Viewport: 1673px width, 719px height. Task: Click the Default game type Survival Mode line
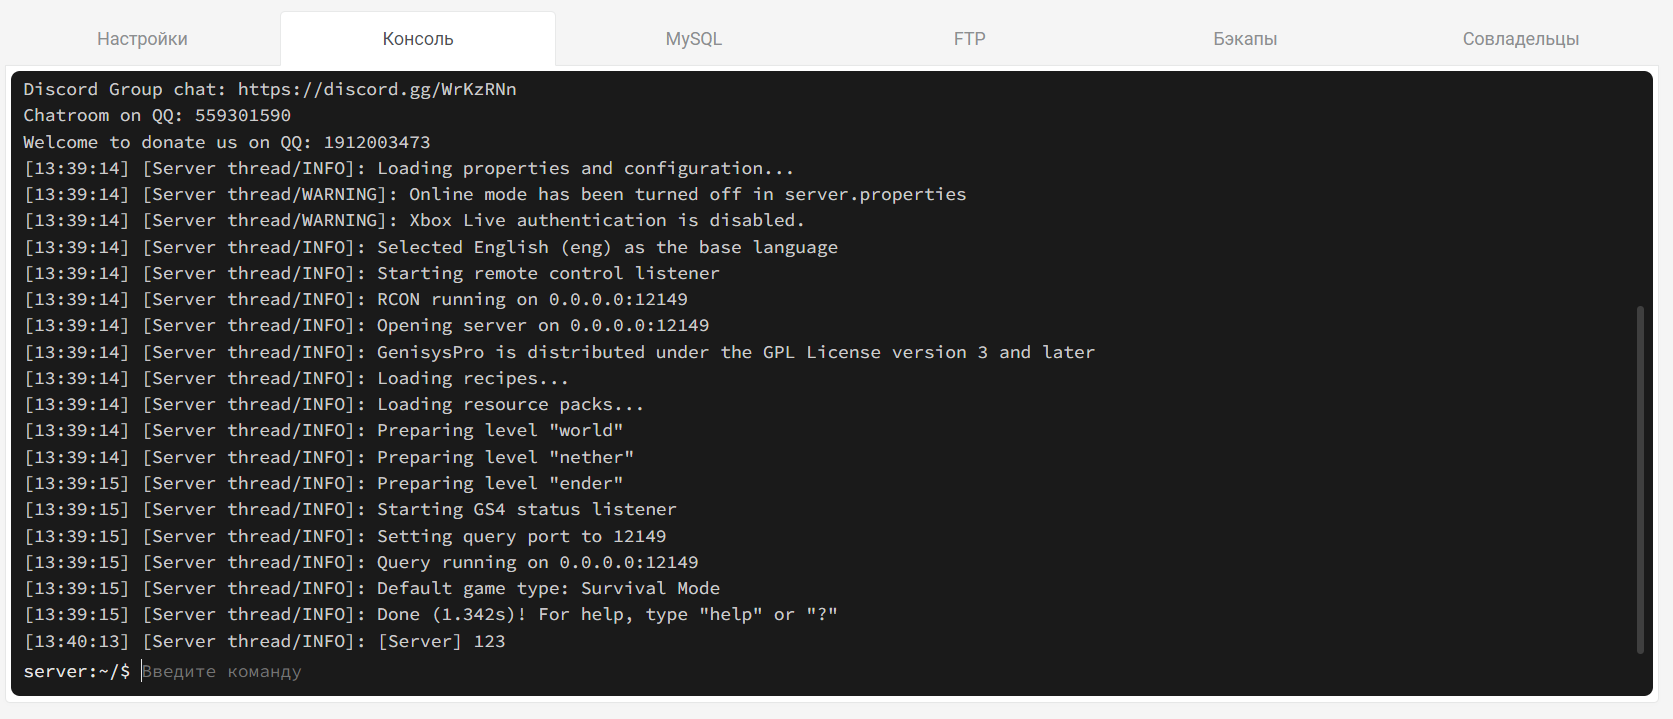tap(372, 588)
